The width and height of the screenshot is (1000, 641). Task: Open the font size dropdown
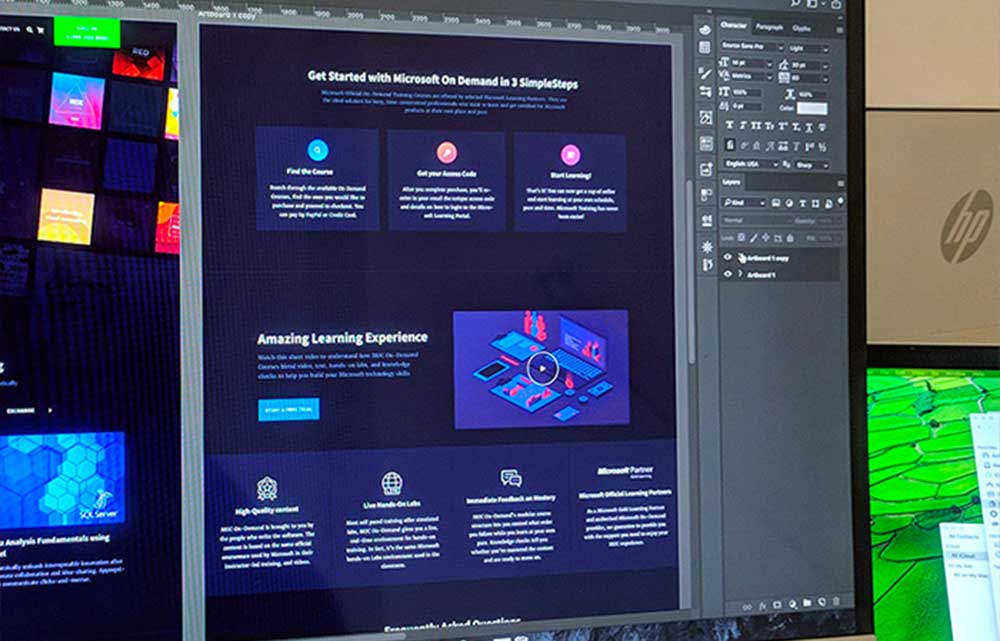pos(753,63)
